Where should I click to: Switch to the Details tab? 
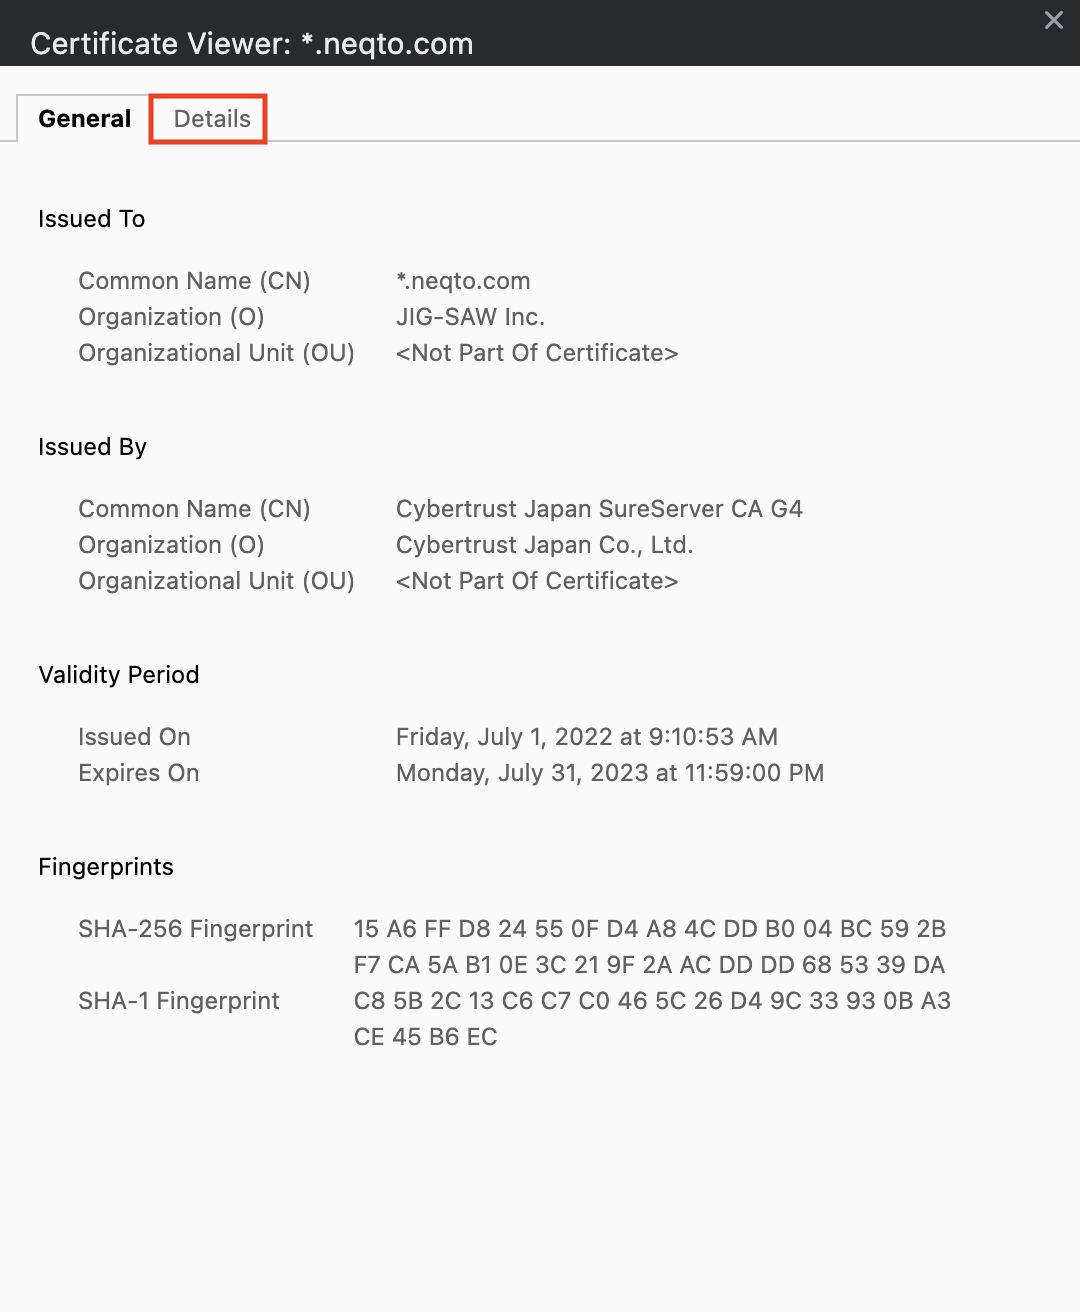212,119
